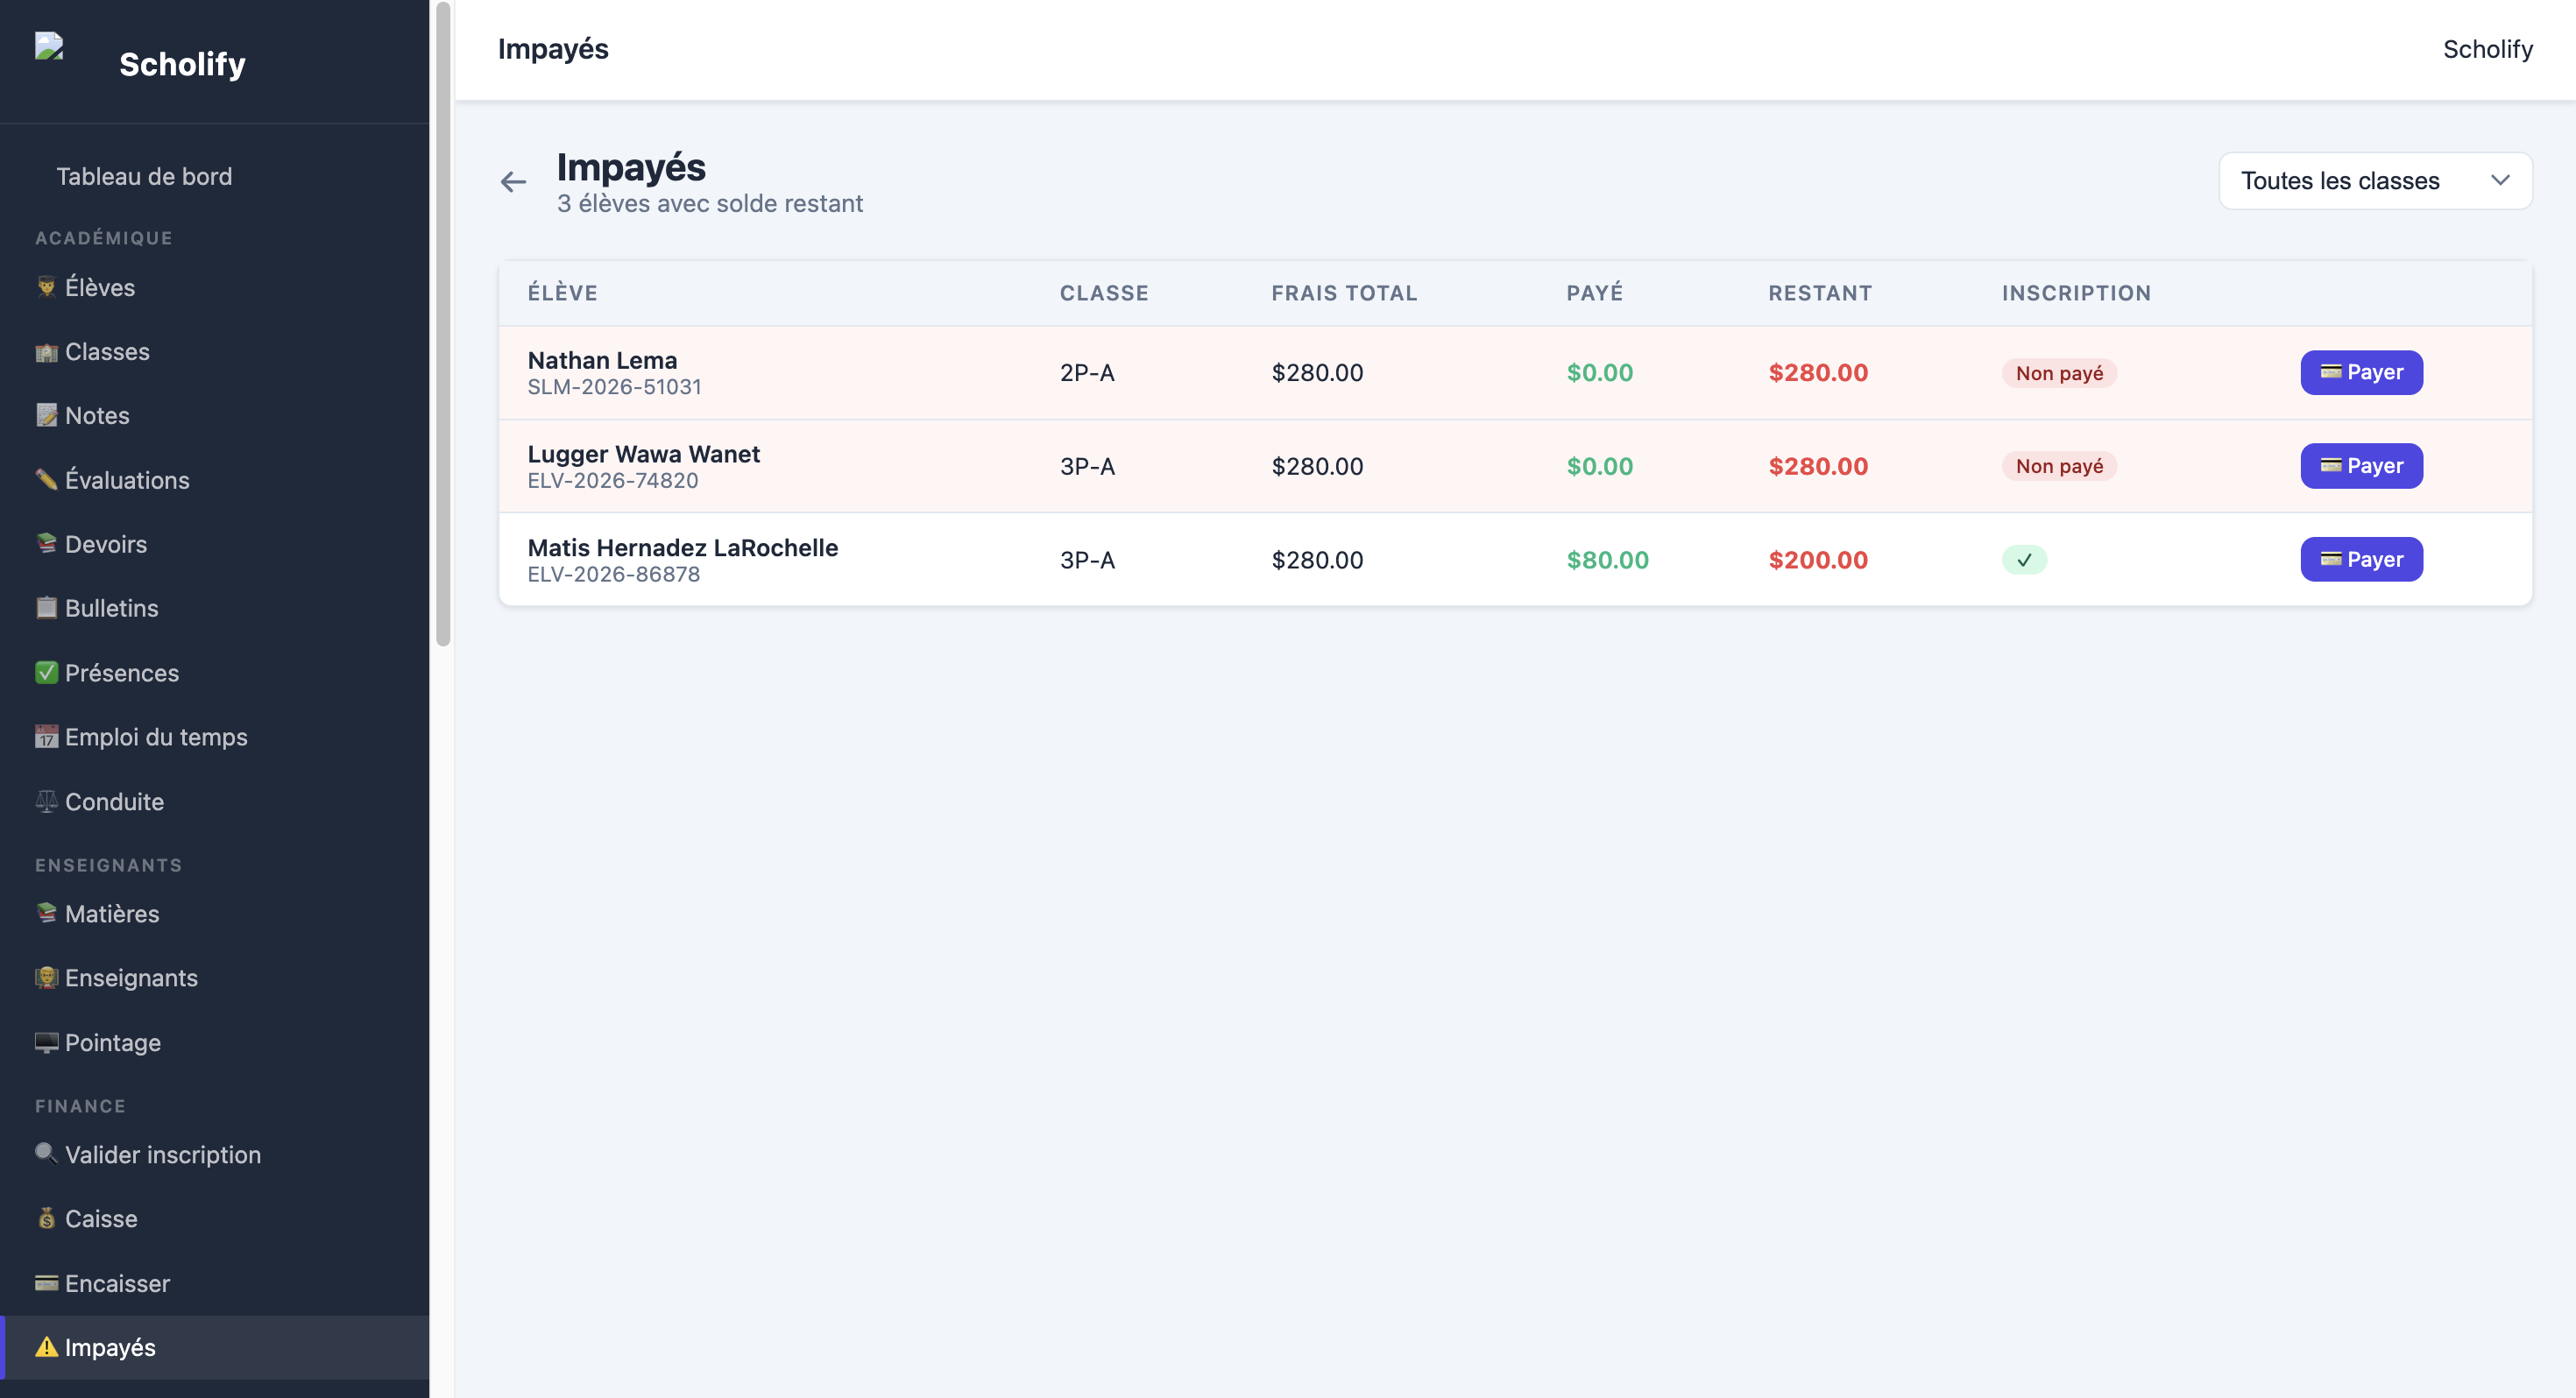
Task: Click Payer button for Matis Hernadez LaRochelle
Action: 2361,559
